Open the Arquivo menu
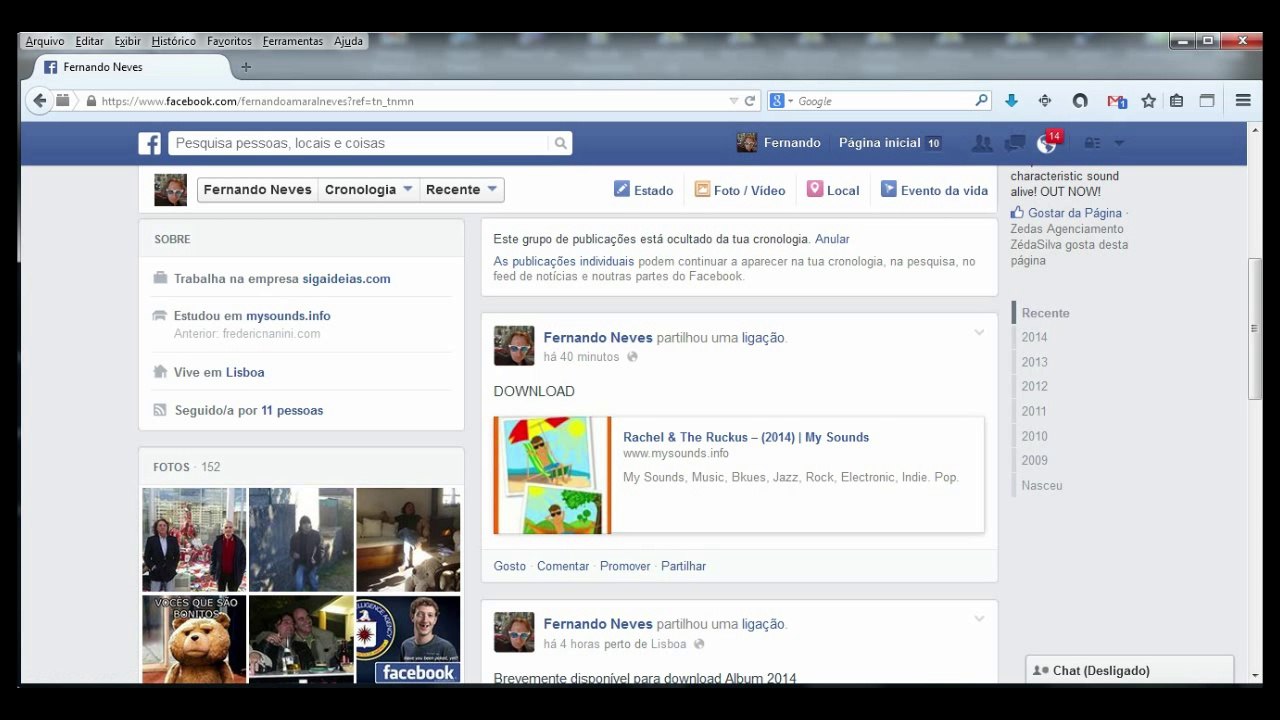This screenshot has width=1280, height=720. point(45,41)
